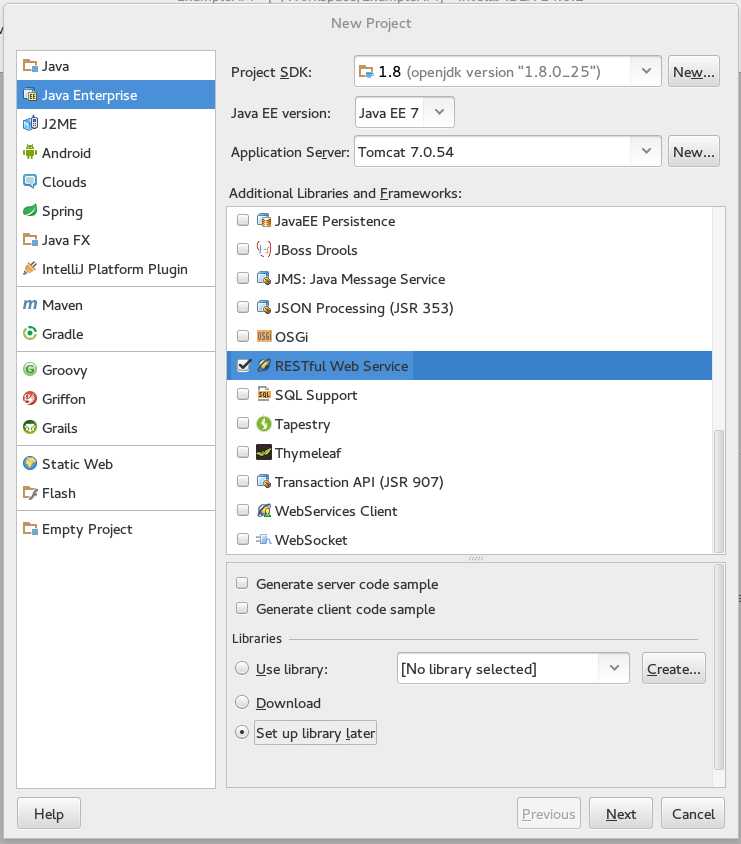This screenshot has height=844, width=741.
Task: Click the Android robot icon
Action: coord(30,153)
